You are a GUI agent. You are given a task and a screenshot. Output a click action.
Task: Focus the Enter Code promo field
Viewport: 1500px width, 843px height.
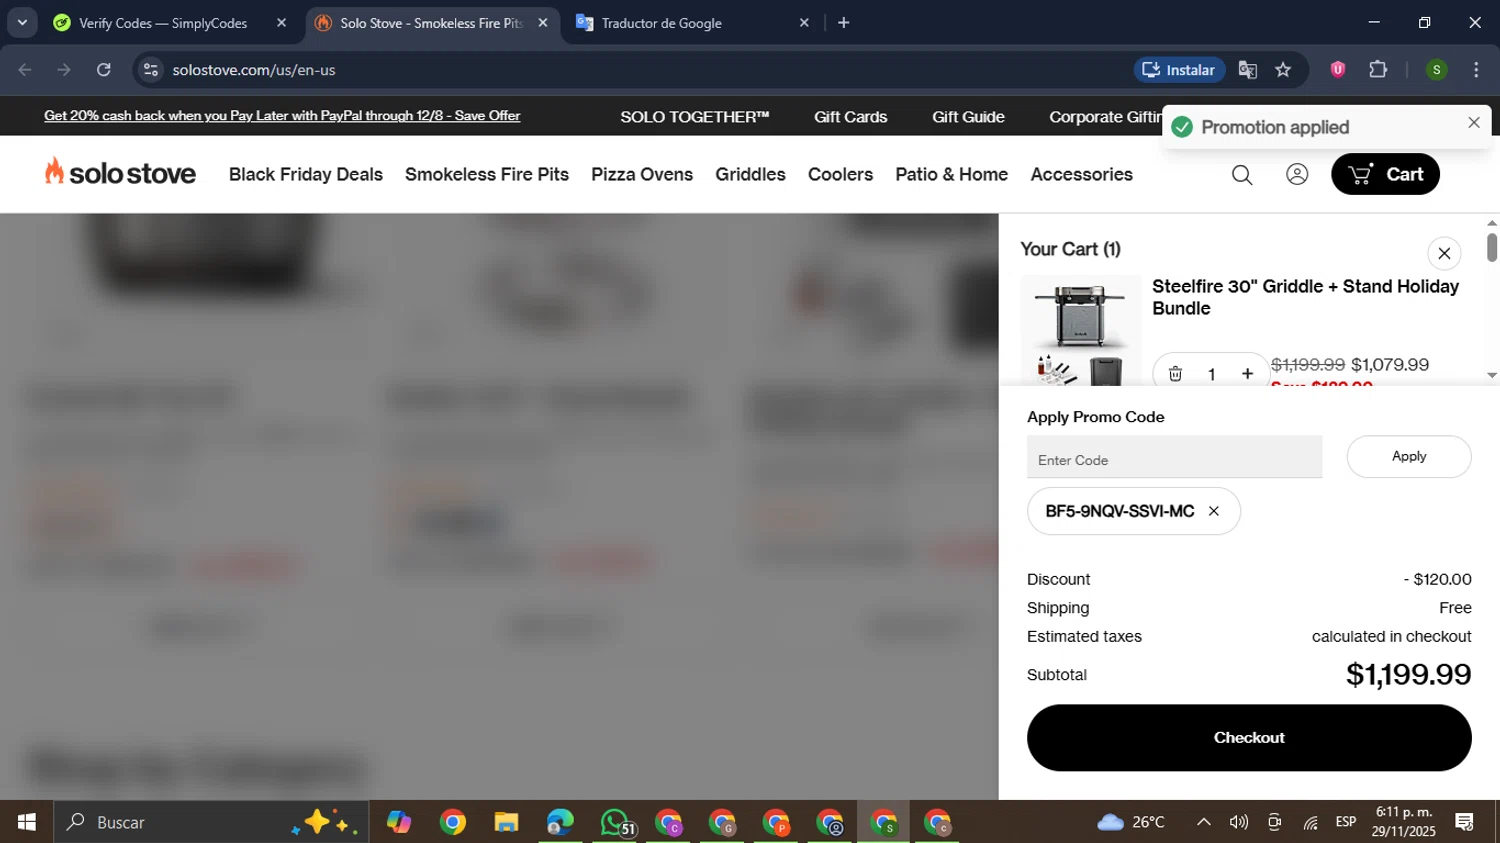1174,457
